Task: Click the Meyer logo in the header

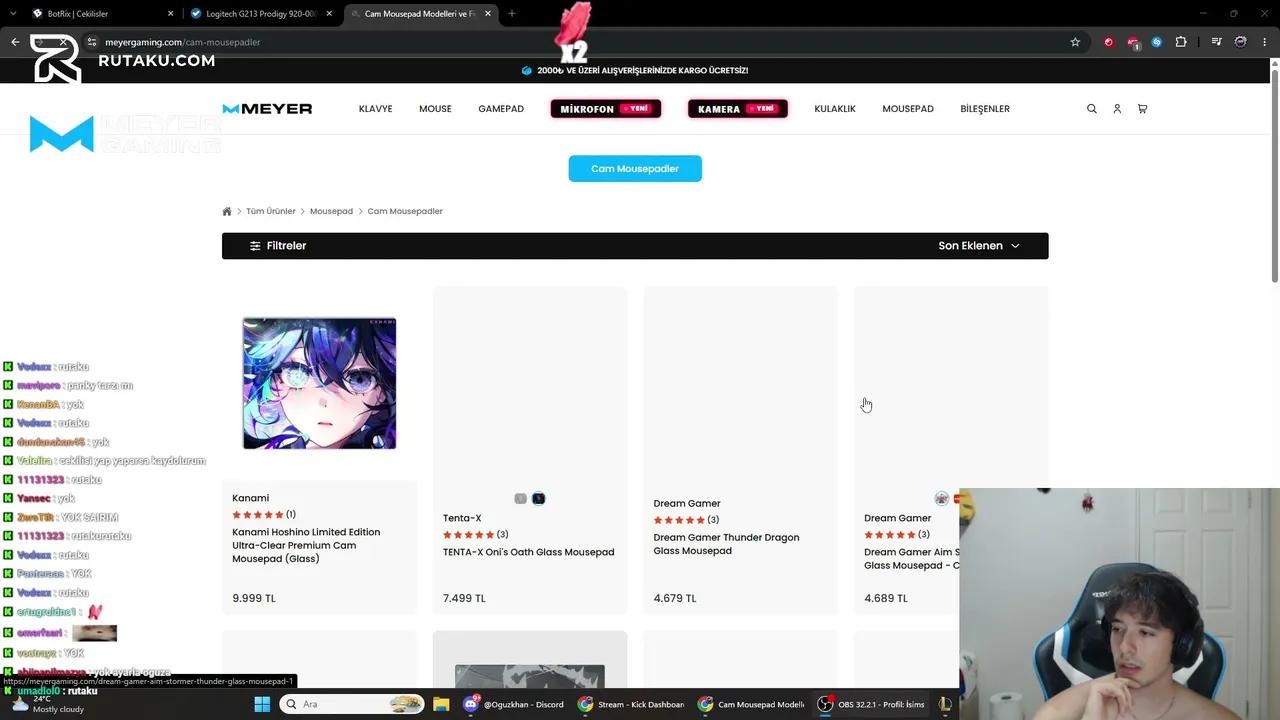Action: 267,109
